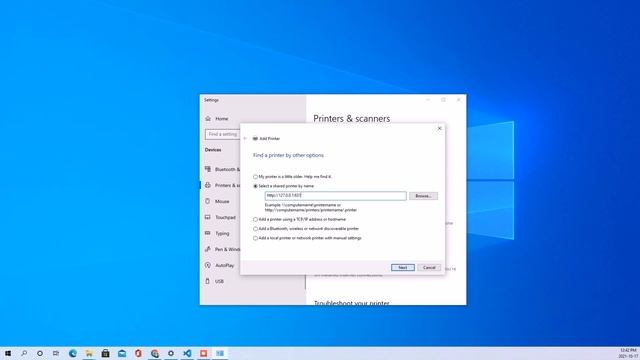The image size is (640, 360).
Task: Click the Home icon in Settings sidebar
Action: click(208, 118)
